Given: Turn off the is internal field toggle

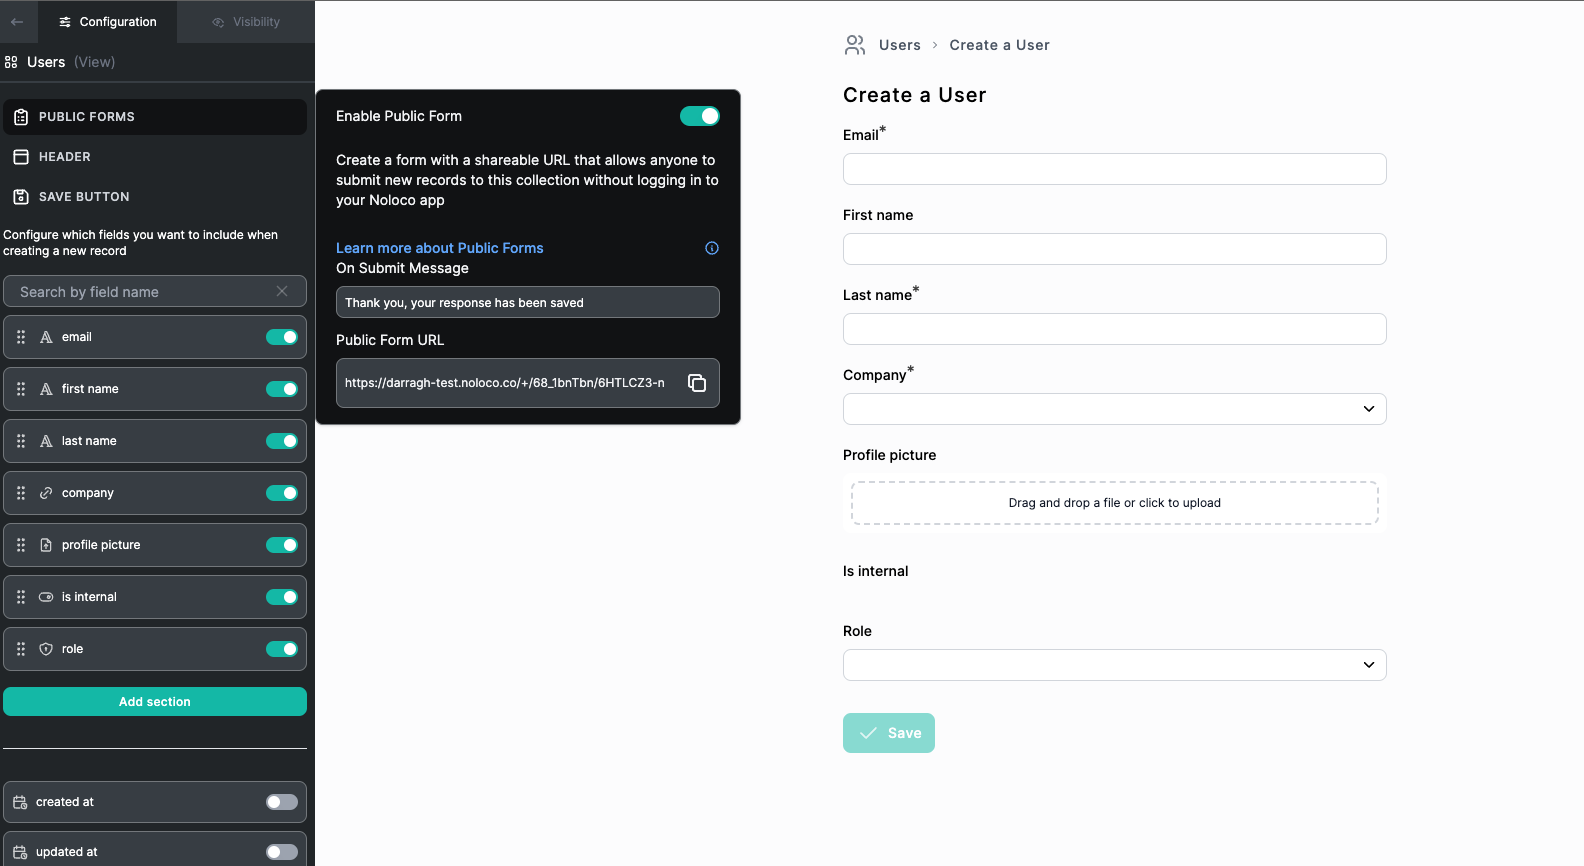Looking at the screenshot, I should coord(281,597).
